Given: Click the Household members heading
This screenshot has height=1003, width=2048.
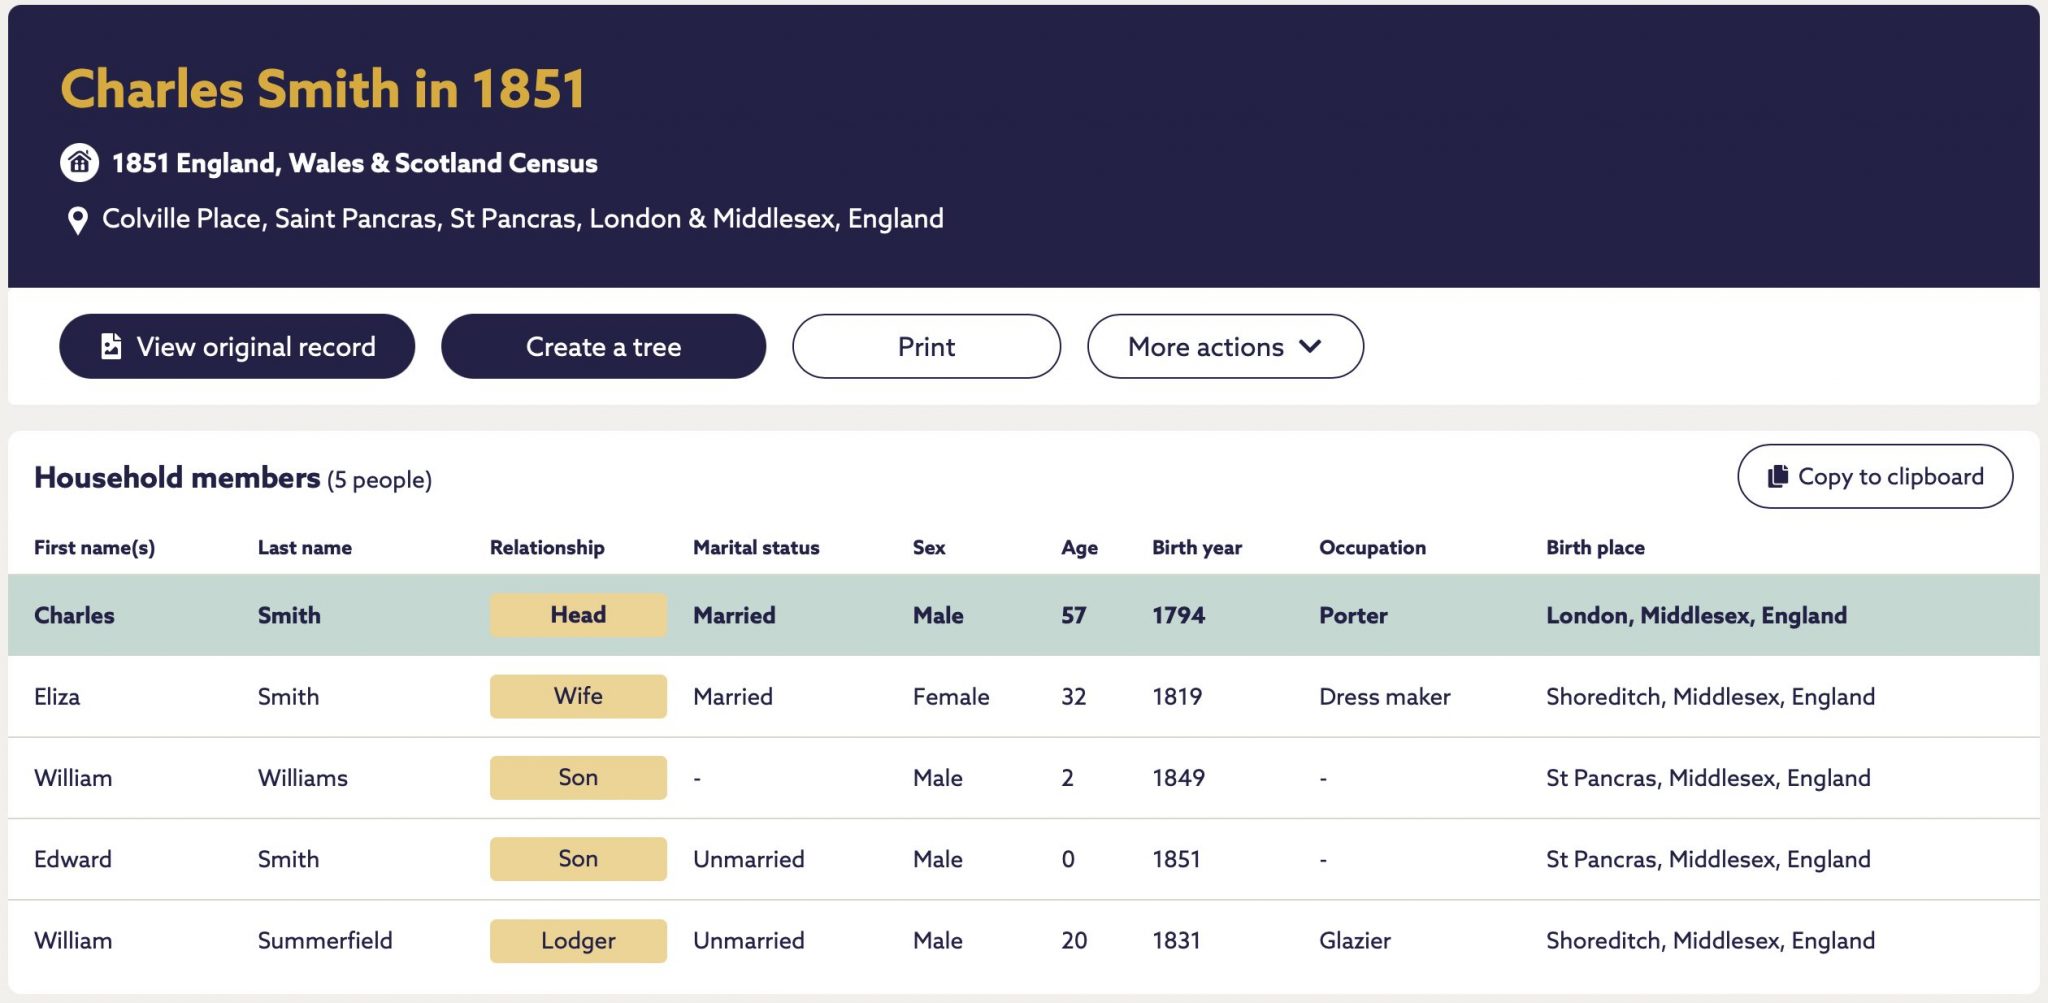Looking at the screenshot, I should 177,478.
